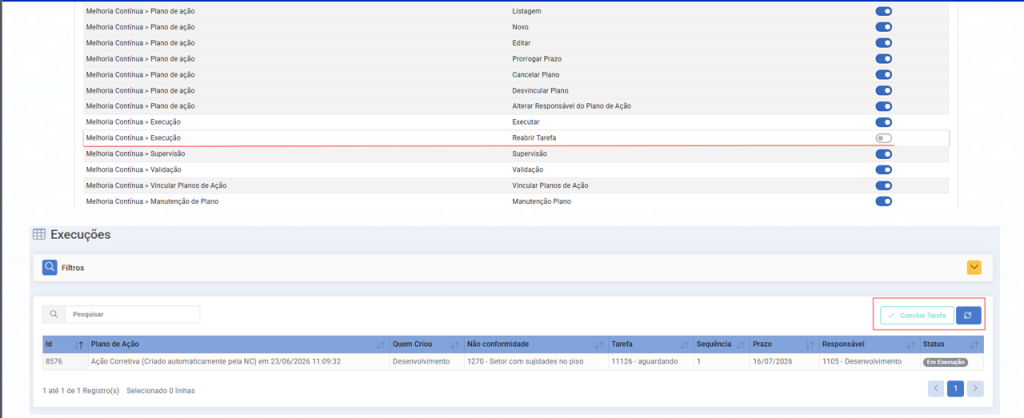Viewport: 1024px width, 418px height.
Task: Click the search icon beside Pesquisar
Action: [x=54, y=314]
